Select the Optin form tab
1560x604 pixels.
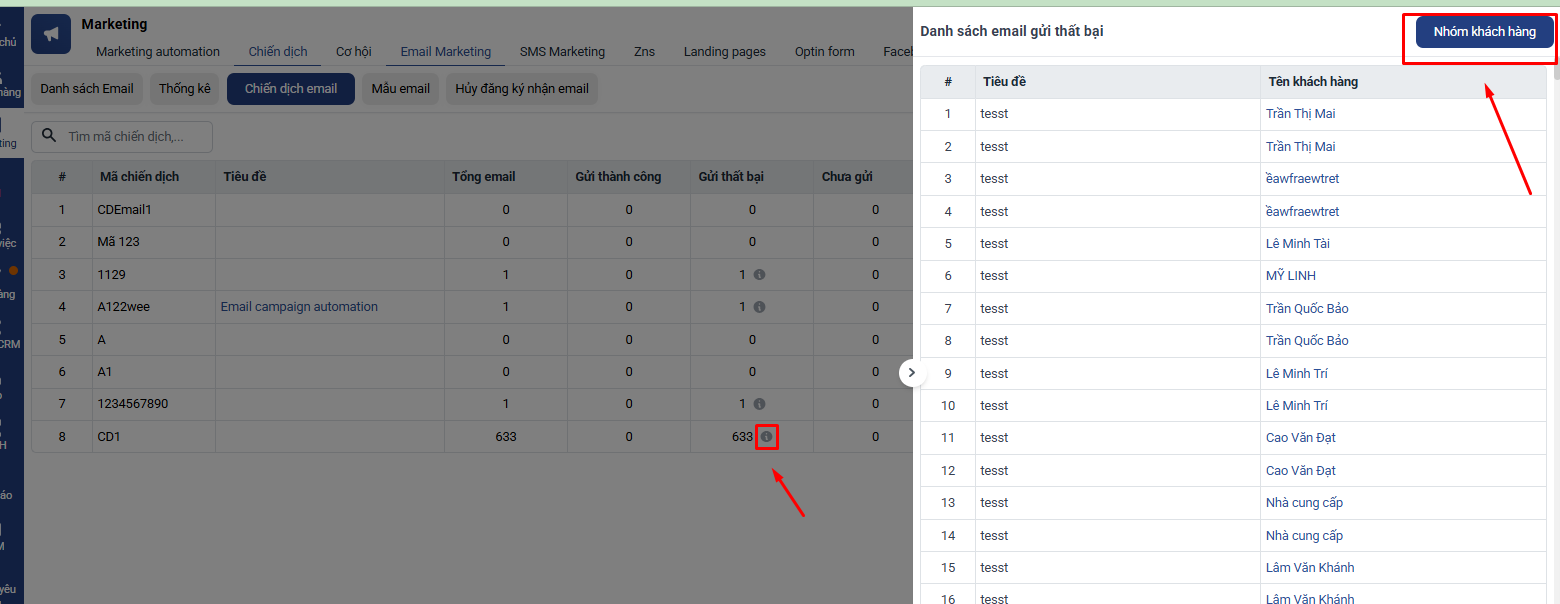pos(824,52)
